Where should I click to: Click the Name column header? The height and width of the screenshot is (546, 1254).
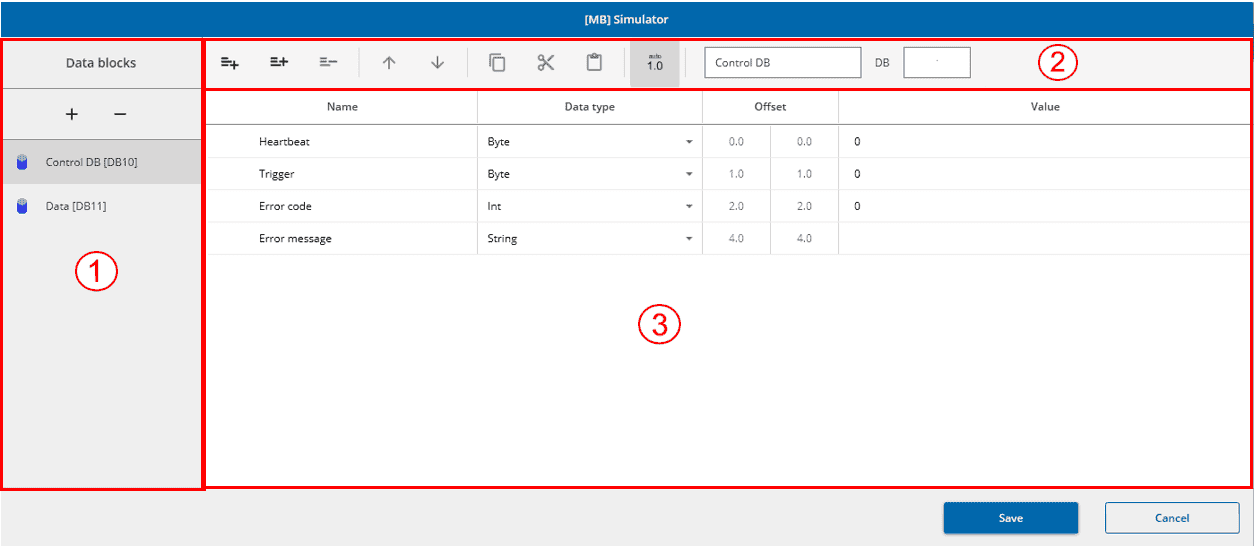point(342,106)
